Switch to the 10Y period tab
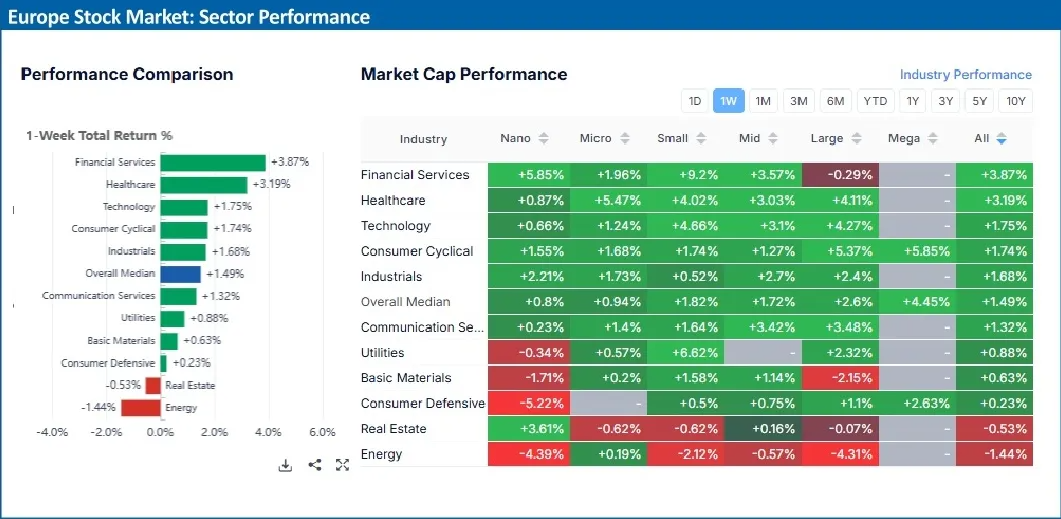 coord(1015,101)
